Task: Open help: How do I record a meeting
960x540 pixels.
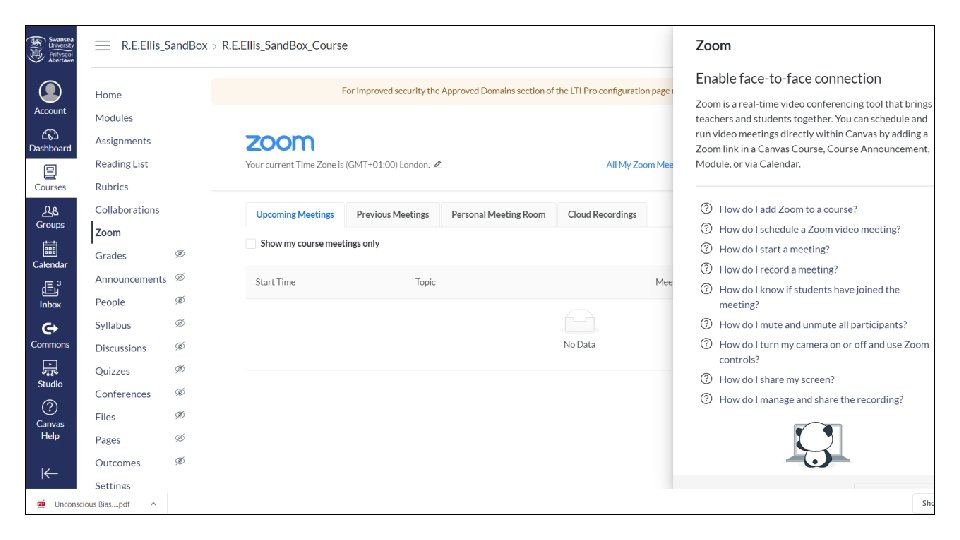Action: (x=778, y=269)
